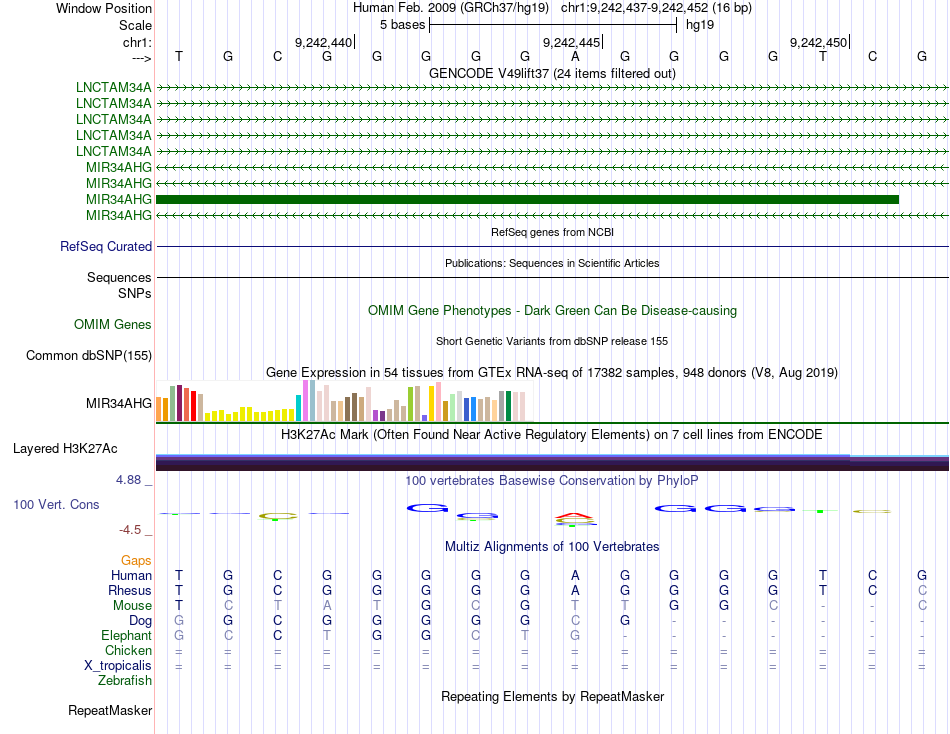Click the A base in the Mouse alignment row
The image size is (950, 734).
[327, 606]
